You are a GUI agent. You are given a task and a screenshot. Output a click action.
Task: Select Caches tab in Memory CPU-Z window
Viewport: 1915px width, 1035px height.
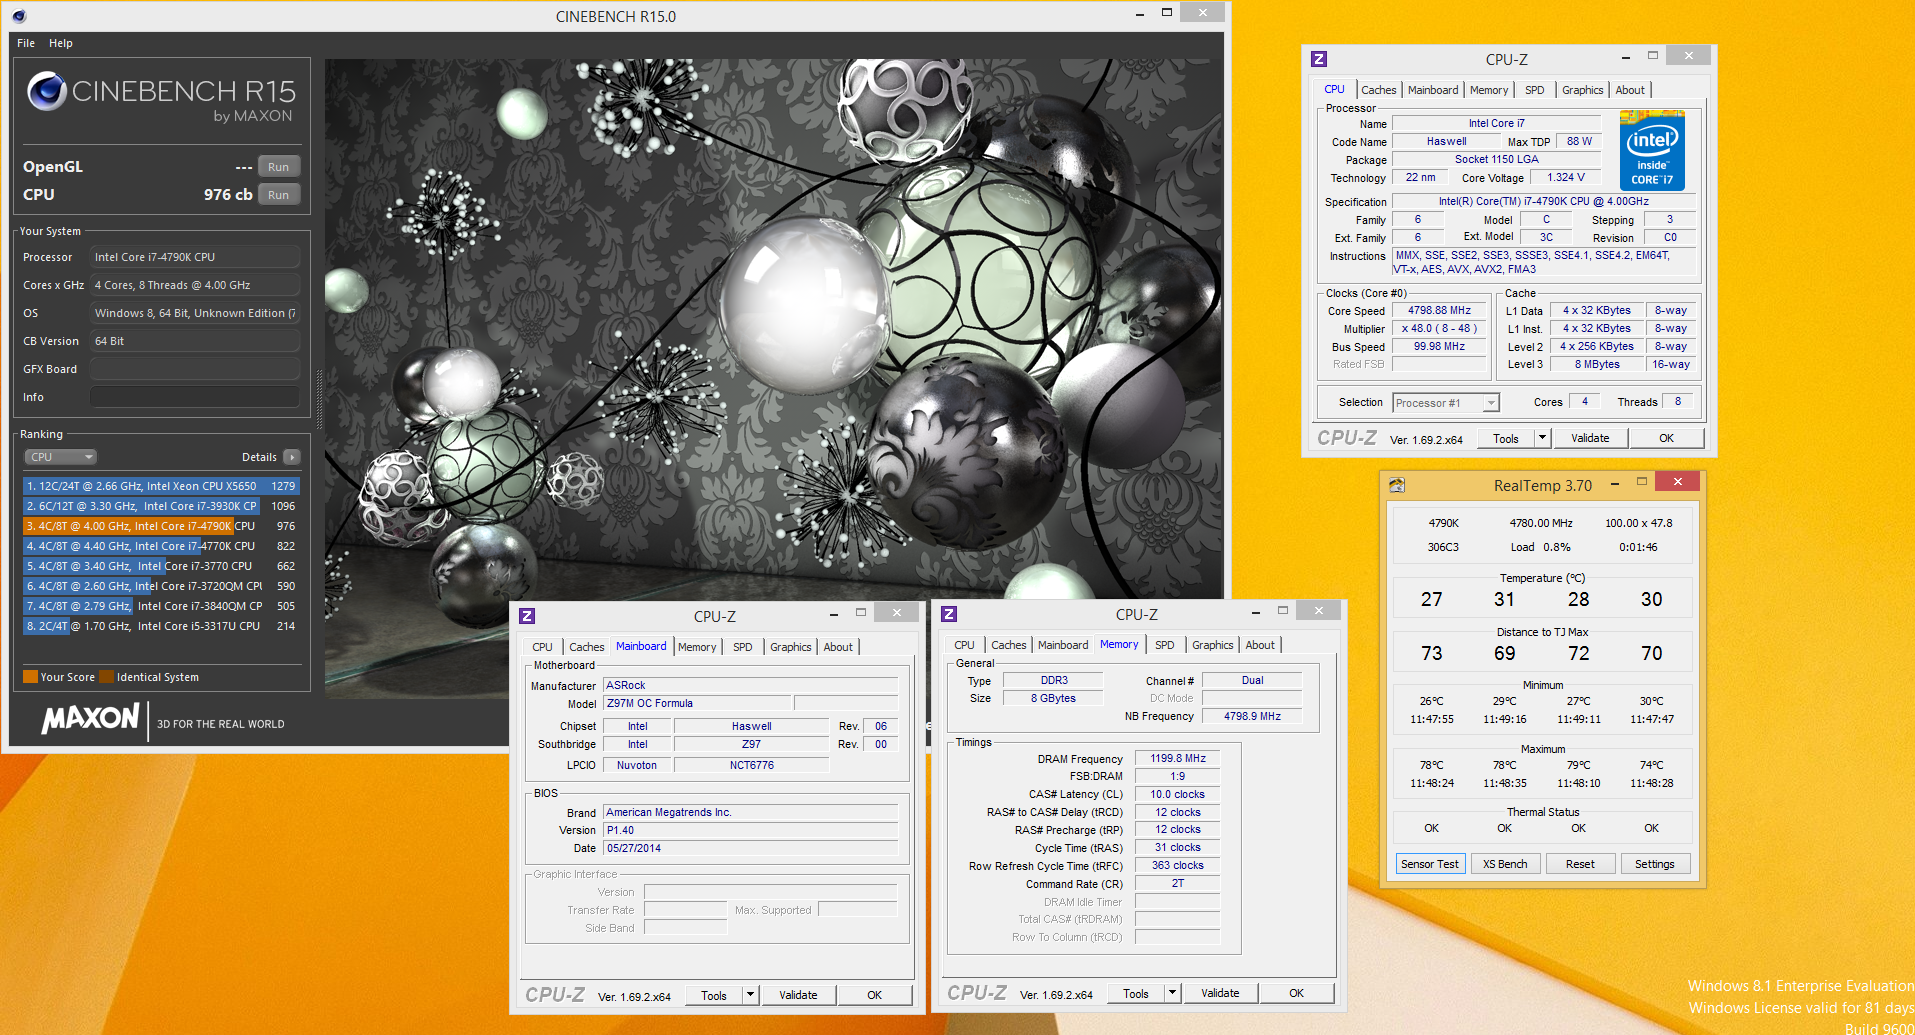[x=1008, y=645]
